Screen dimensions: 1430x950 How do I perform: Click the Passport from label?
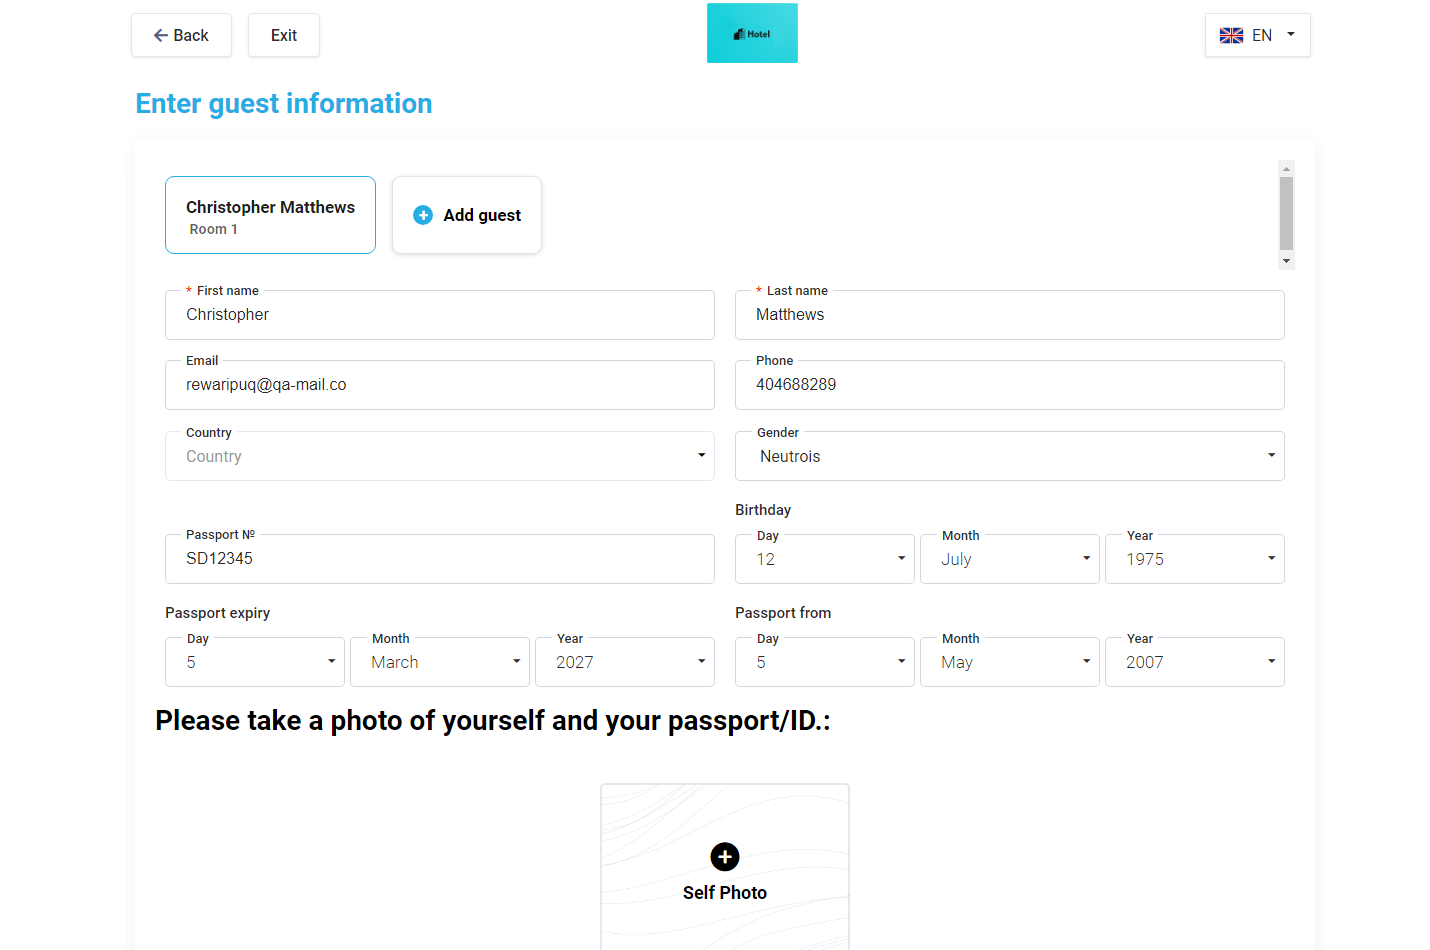[x=783, y=613]
